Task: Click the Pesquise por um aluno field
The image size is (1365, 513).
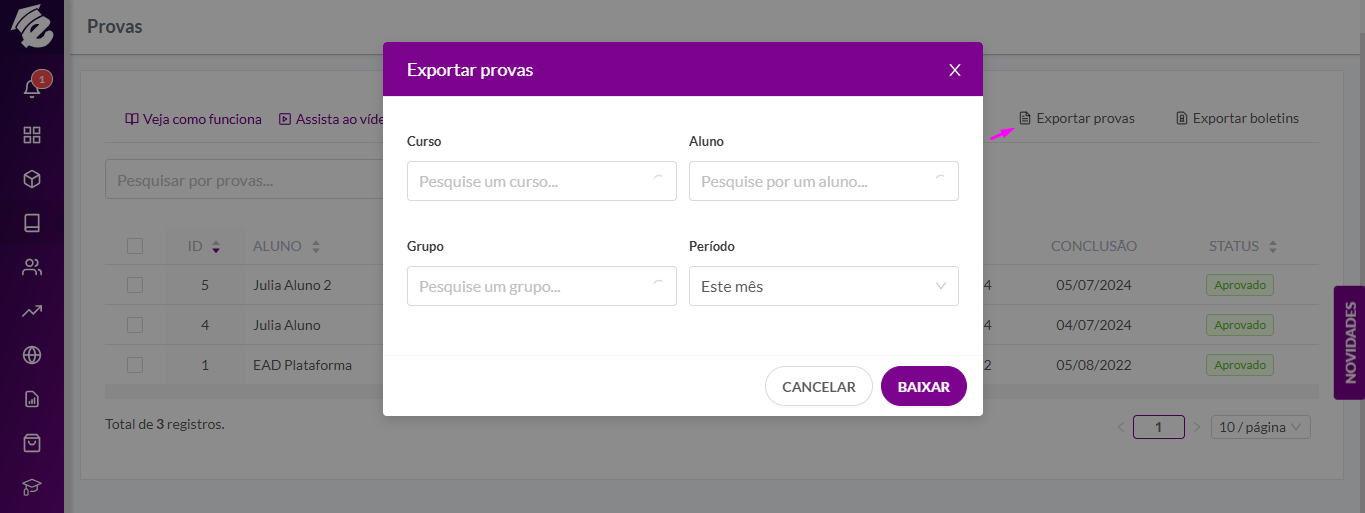Action: tap(824, 181)
